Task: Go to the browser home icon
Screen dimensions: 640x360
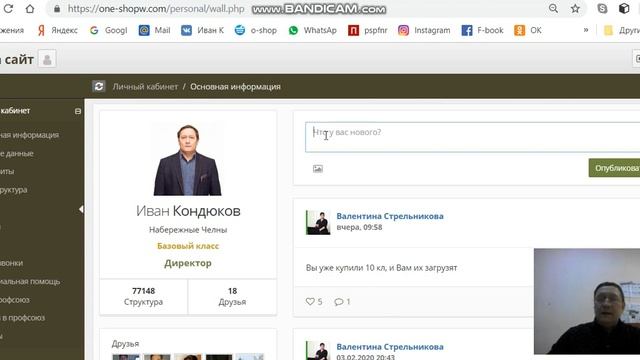Action: (30, 9)
